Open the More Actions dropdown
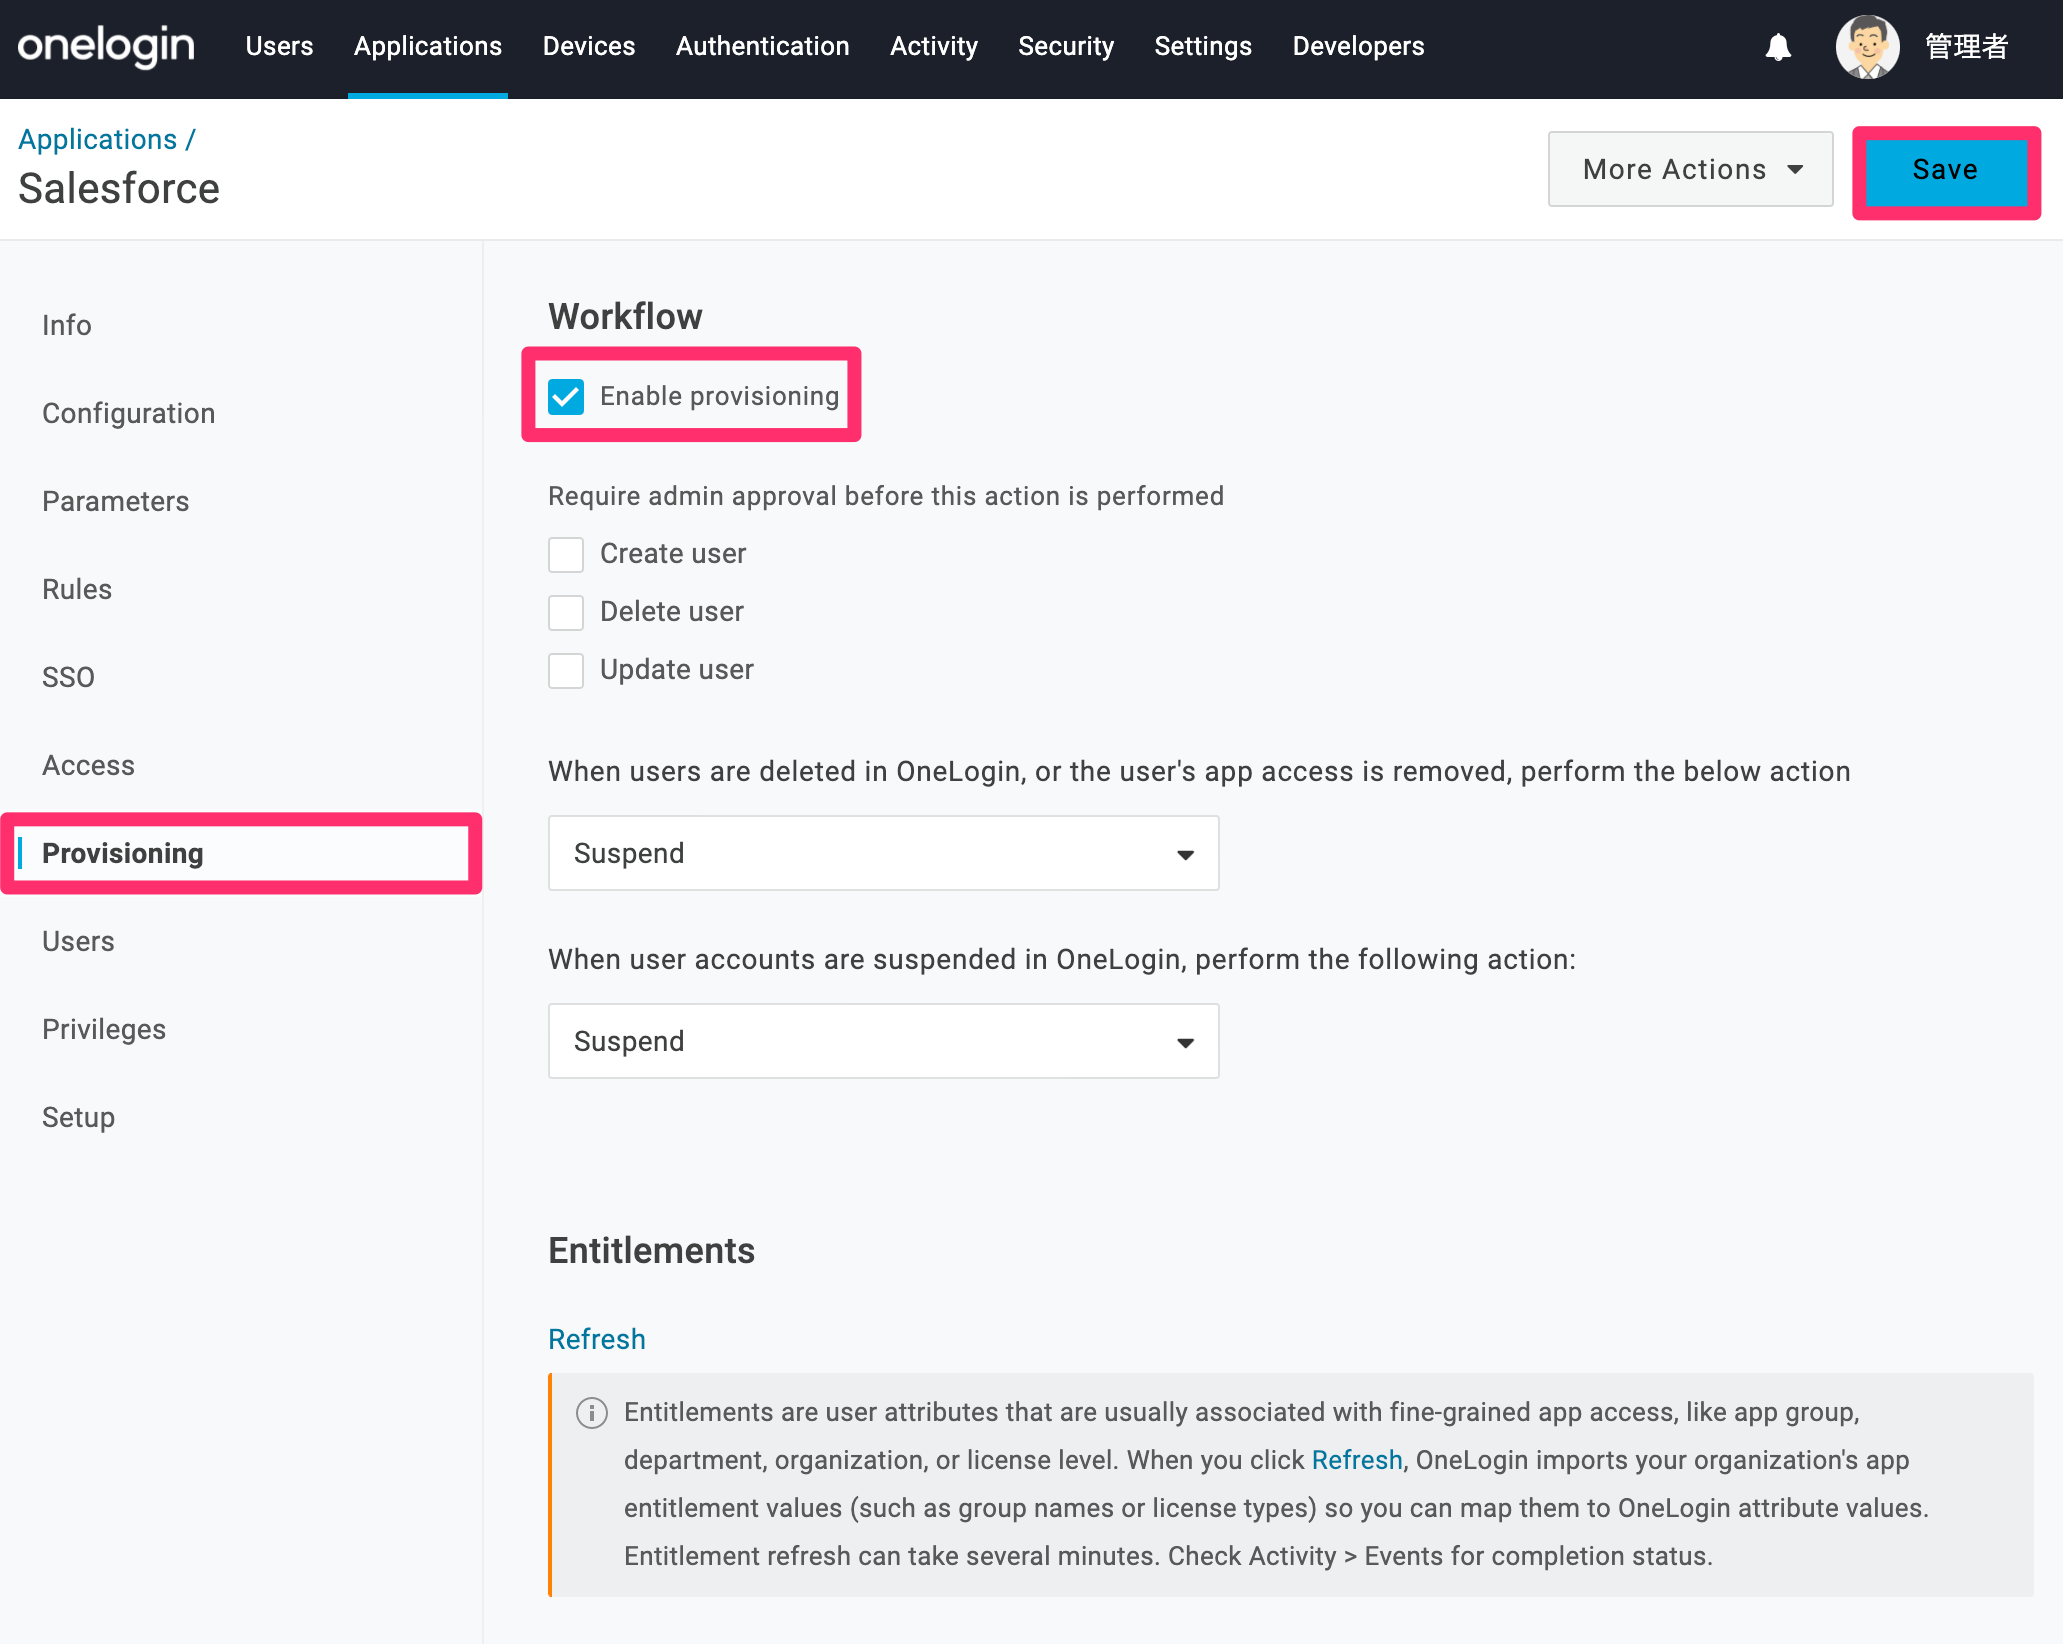The width and height of the screenshot is (2063, 1644). click(x=1690, y=169)
